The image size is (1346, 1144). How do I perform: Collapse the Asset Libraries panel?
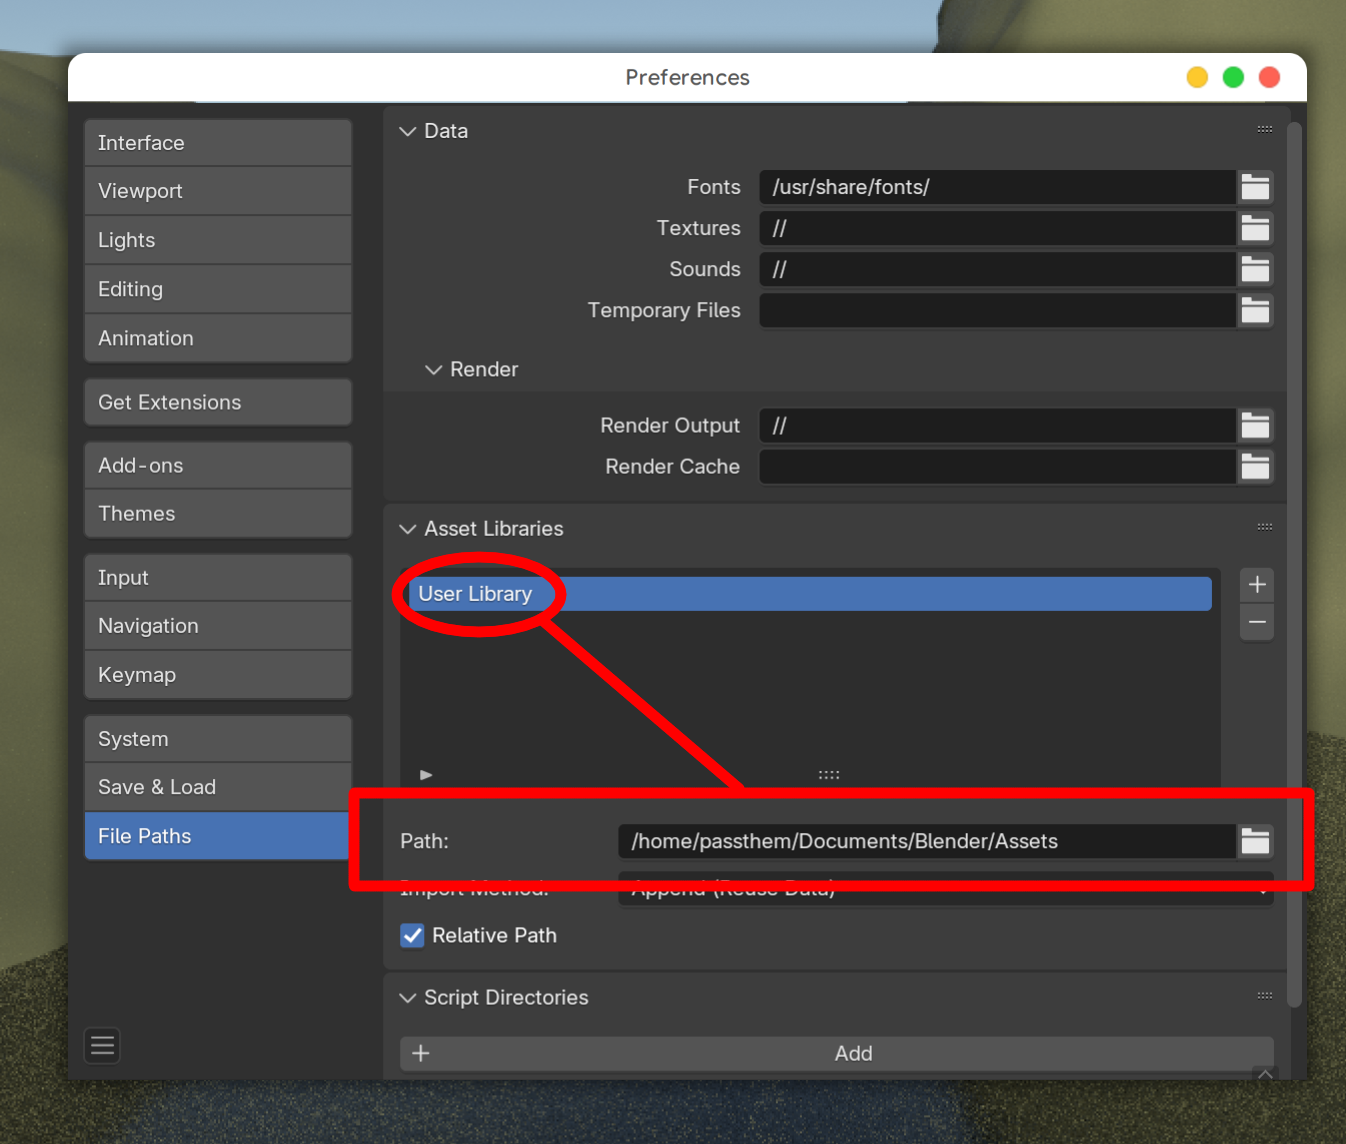(x=407, y=529)
